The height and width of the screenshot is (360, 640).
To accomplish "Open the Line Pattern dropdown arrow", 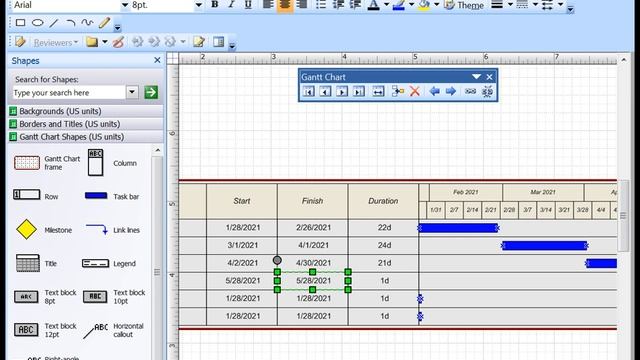I will pos(535,5).
